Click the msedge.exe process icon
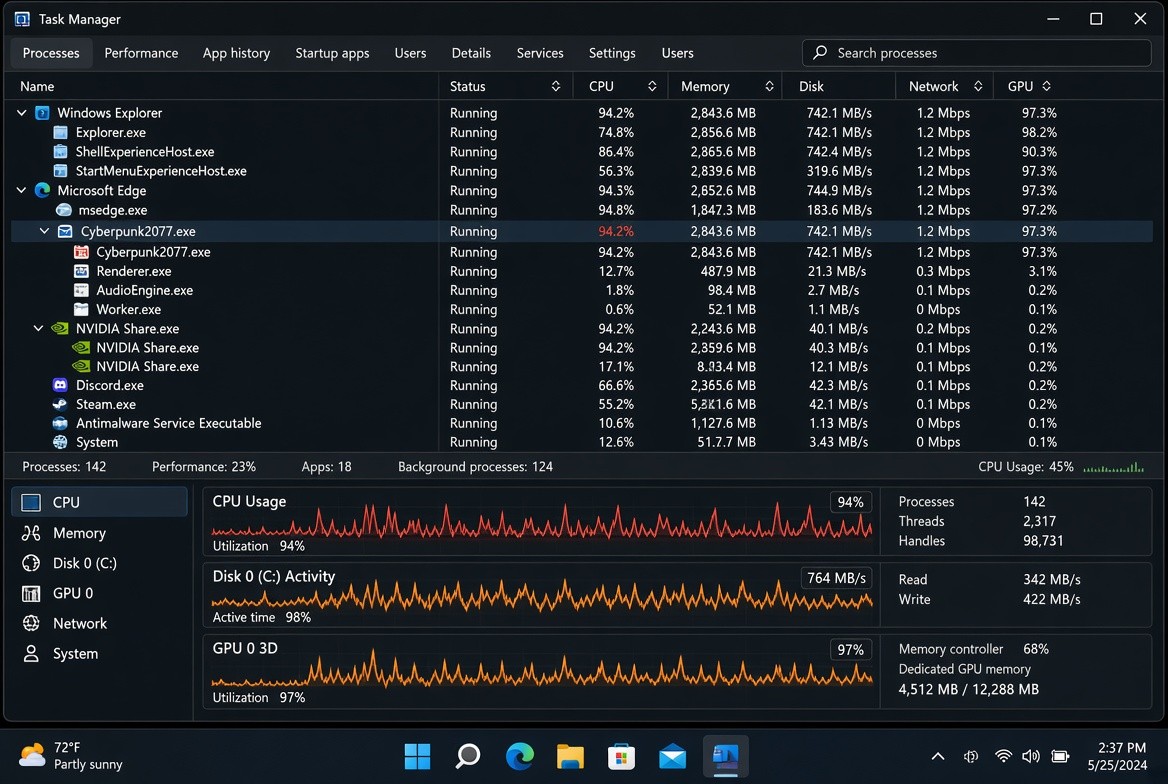Viewport: 1168px width, 784px height. coord(64,210)
